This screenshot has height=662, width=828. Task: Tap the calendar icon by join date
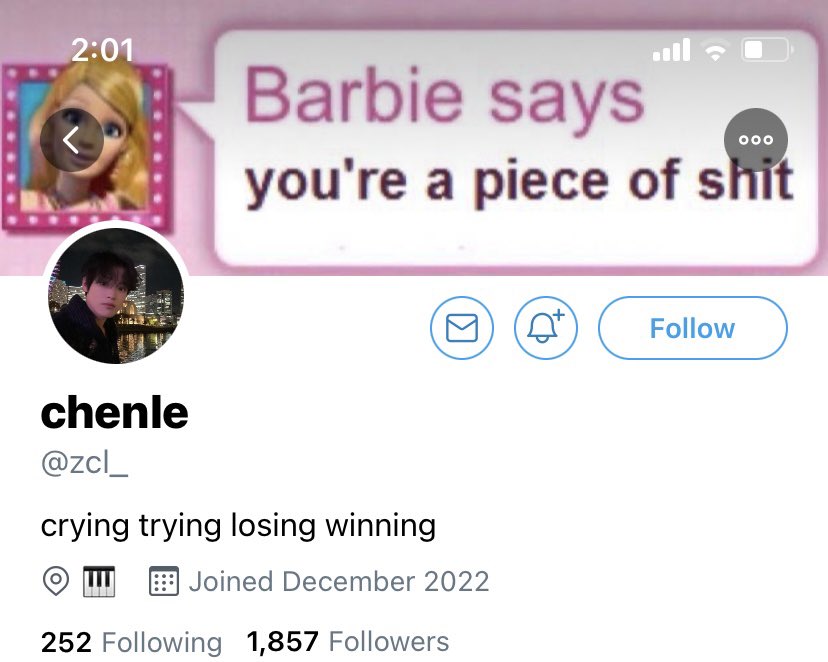pyautogui.click(x=164, y=581)
